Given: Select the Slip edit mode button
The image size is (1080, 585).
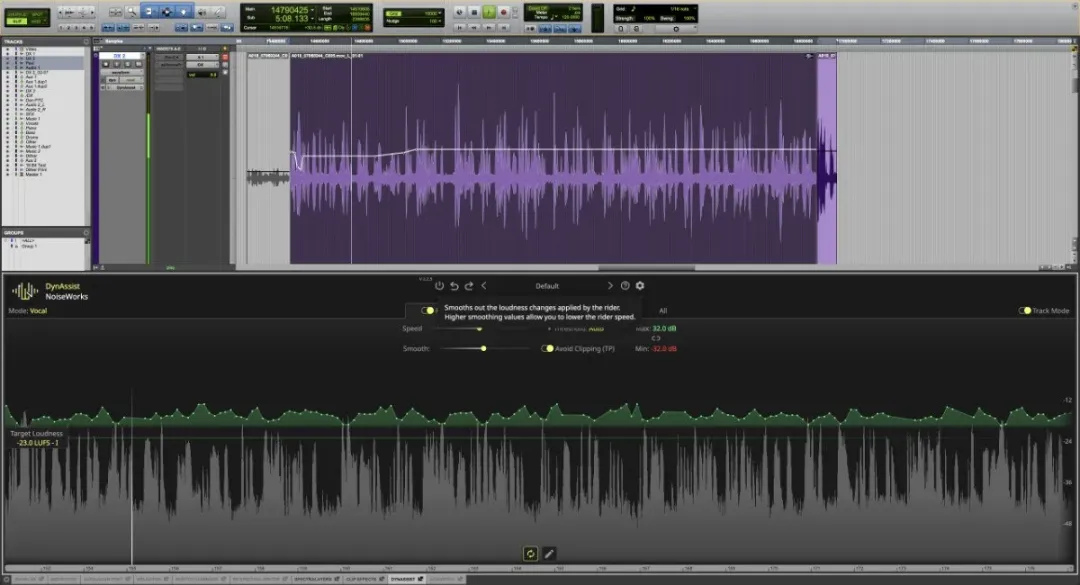Looking at the screenshot, I should click(x=17, y=21).
